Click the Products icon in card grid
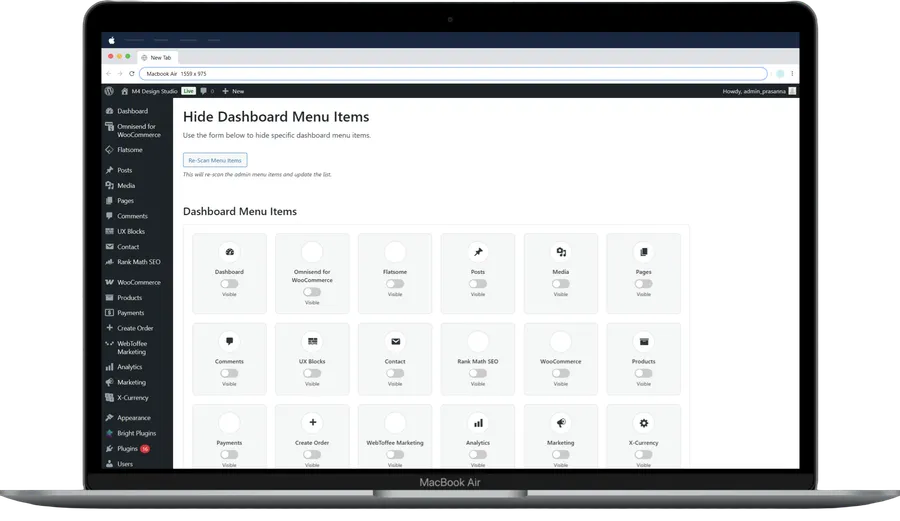The width and height of the screenshot is (900, 521). [x=643, y=341]
